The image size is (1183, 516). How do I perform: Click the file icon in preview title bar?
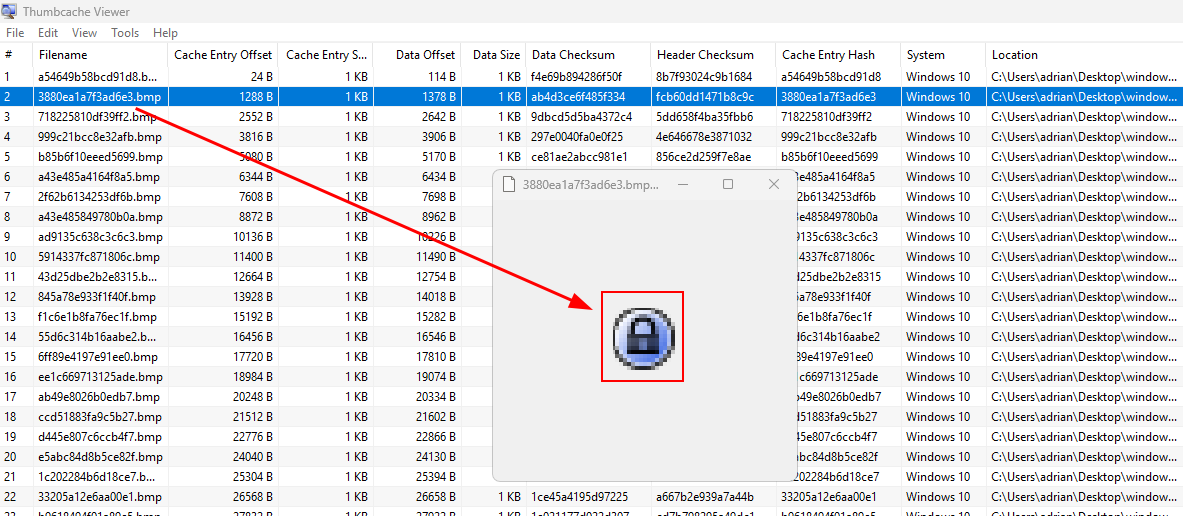point(509,185)
